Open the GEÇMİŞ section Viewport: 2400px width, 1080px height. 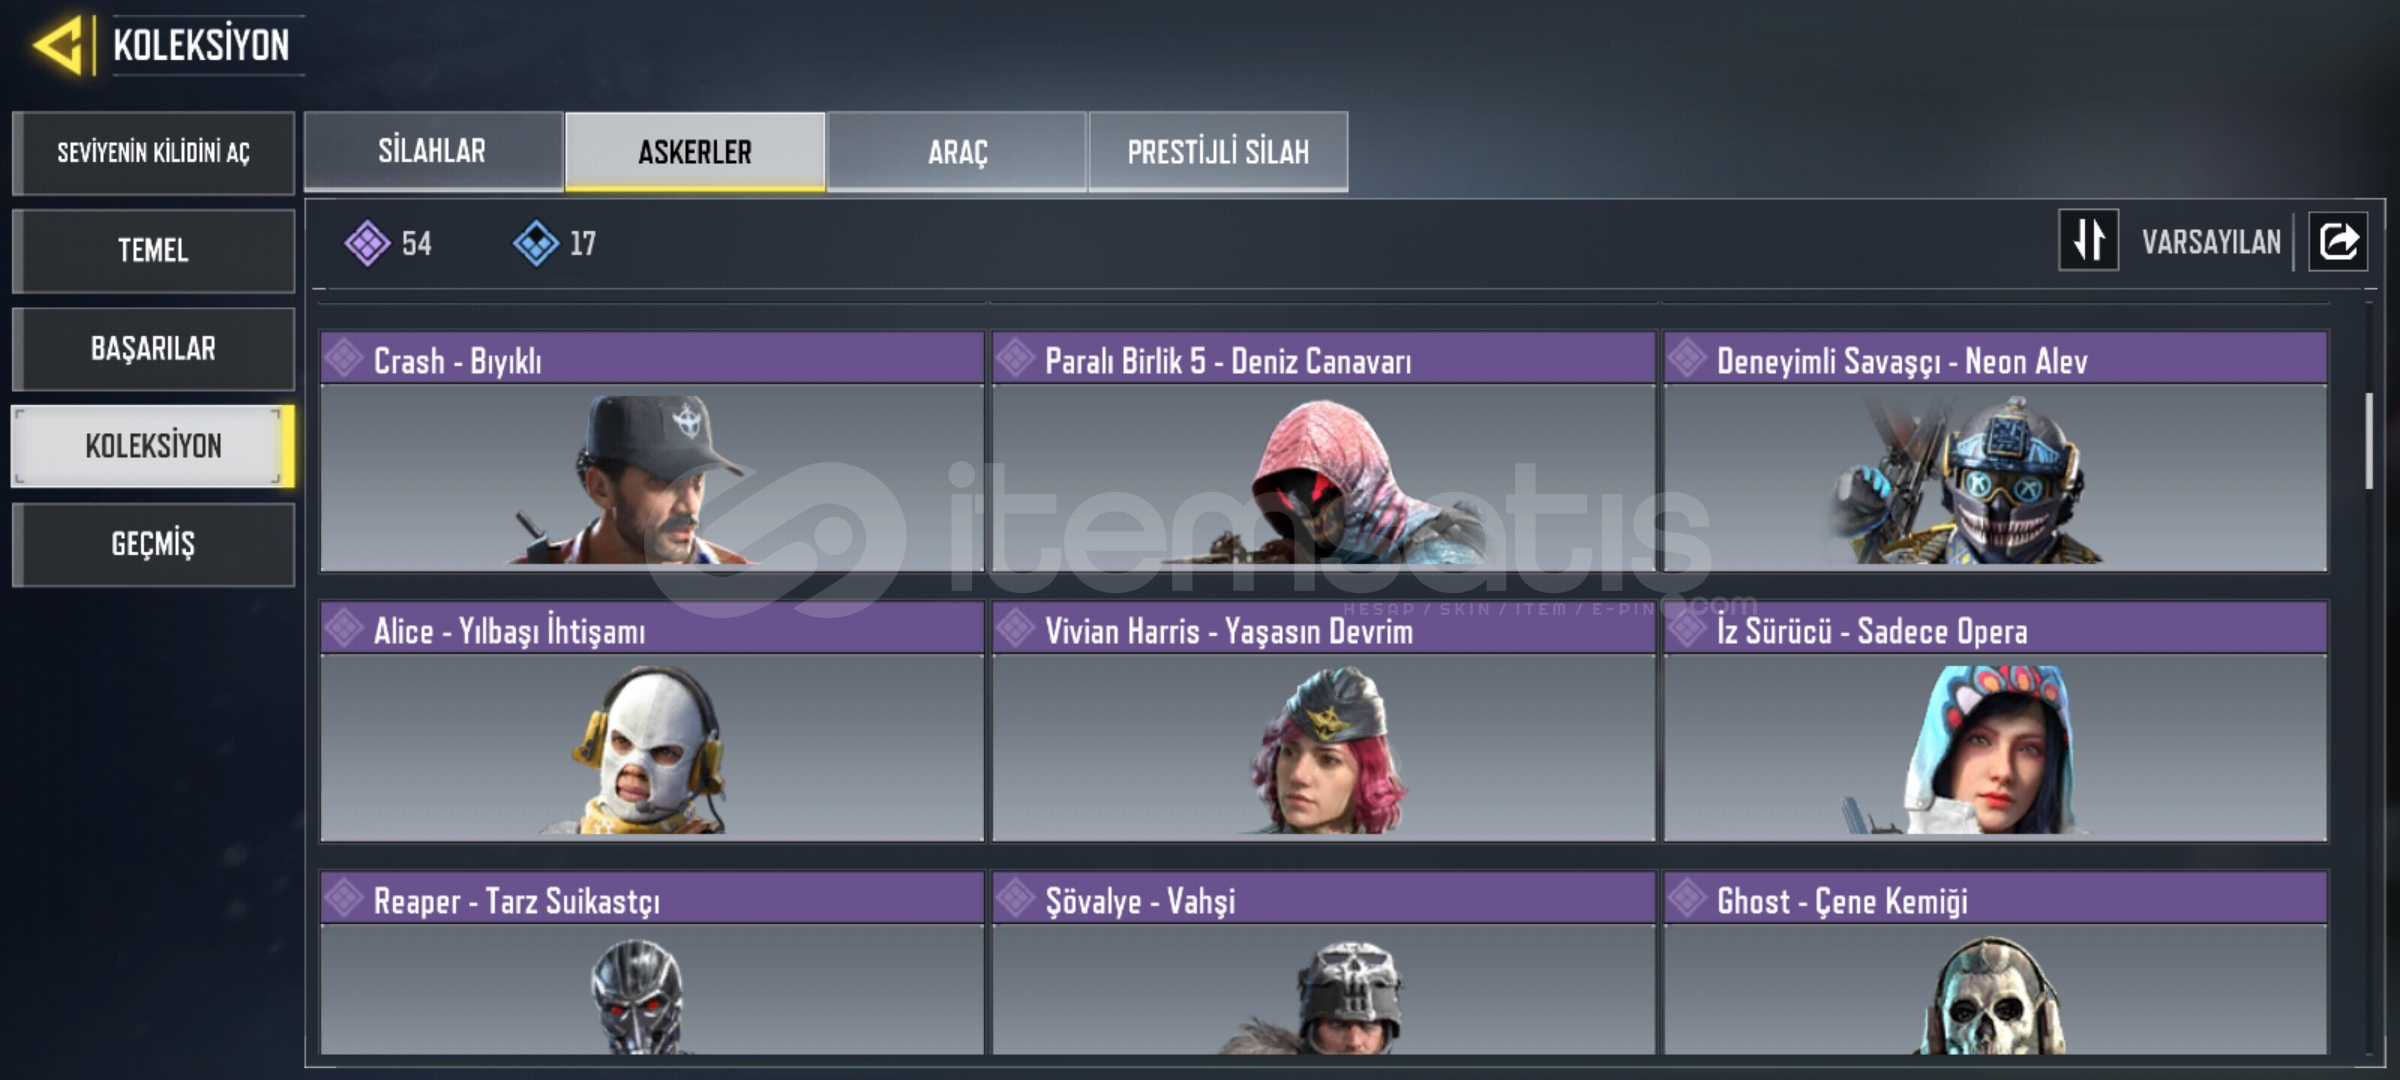(x=153, y=544)
